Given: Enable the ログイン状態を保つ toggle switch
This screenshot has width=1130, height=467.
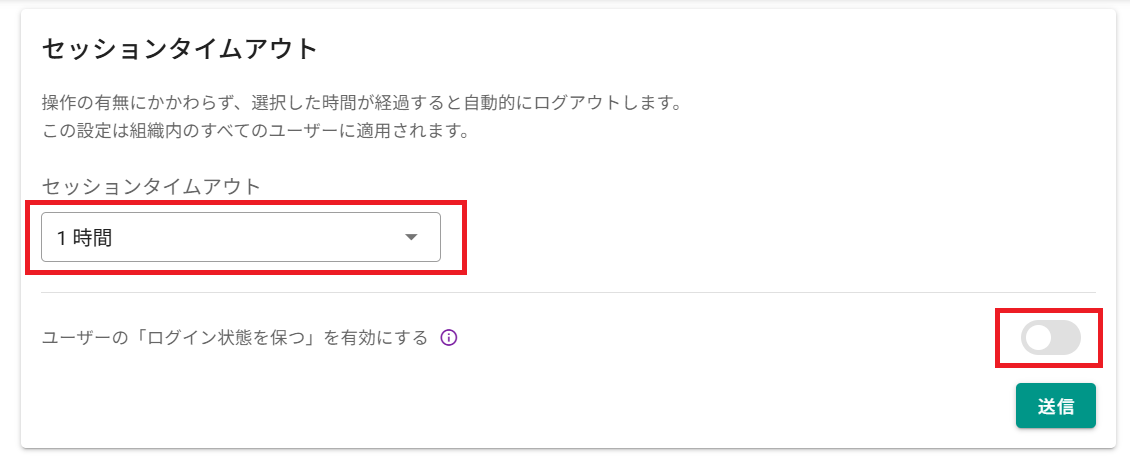Looking at the screenshot, I should pyautogui.click(x=1050, y=338).
